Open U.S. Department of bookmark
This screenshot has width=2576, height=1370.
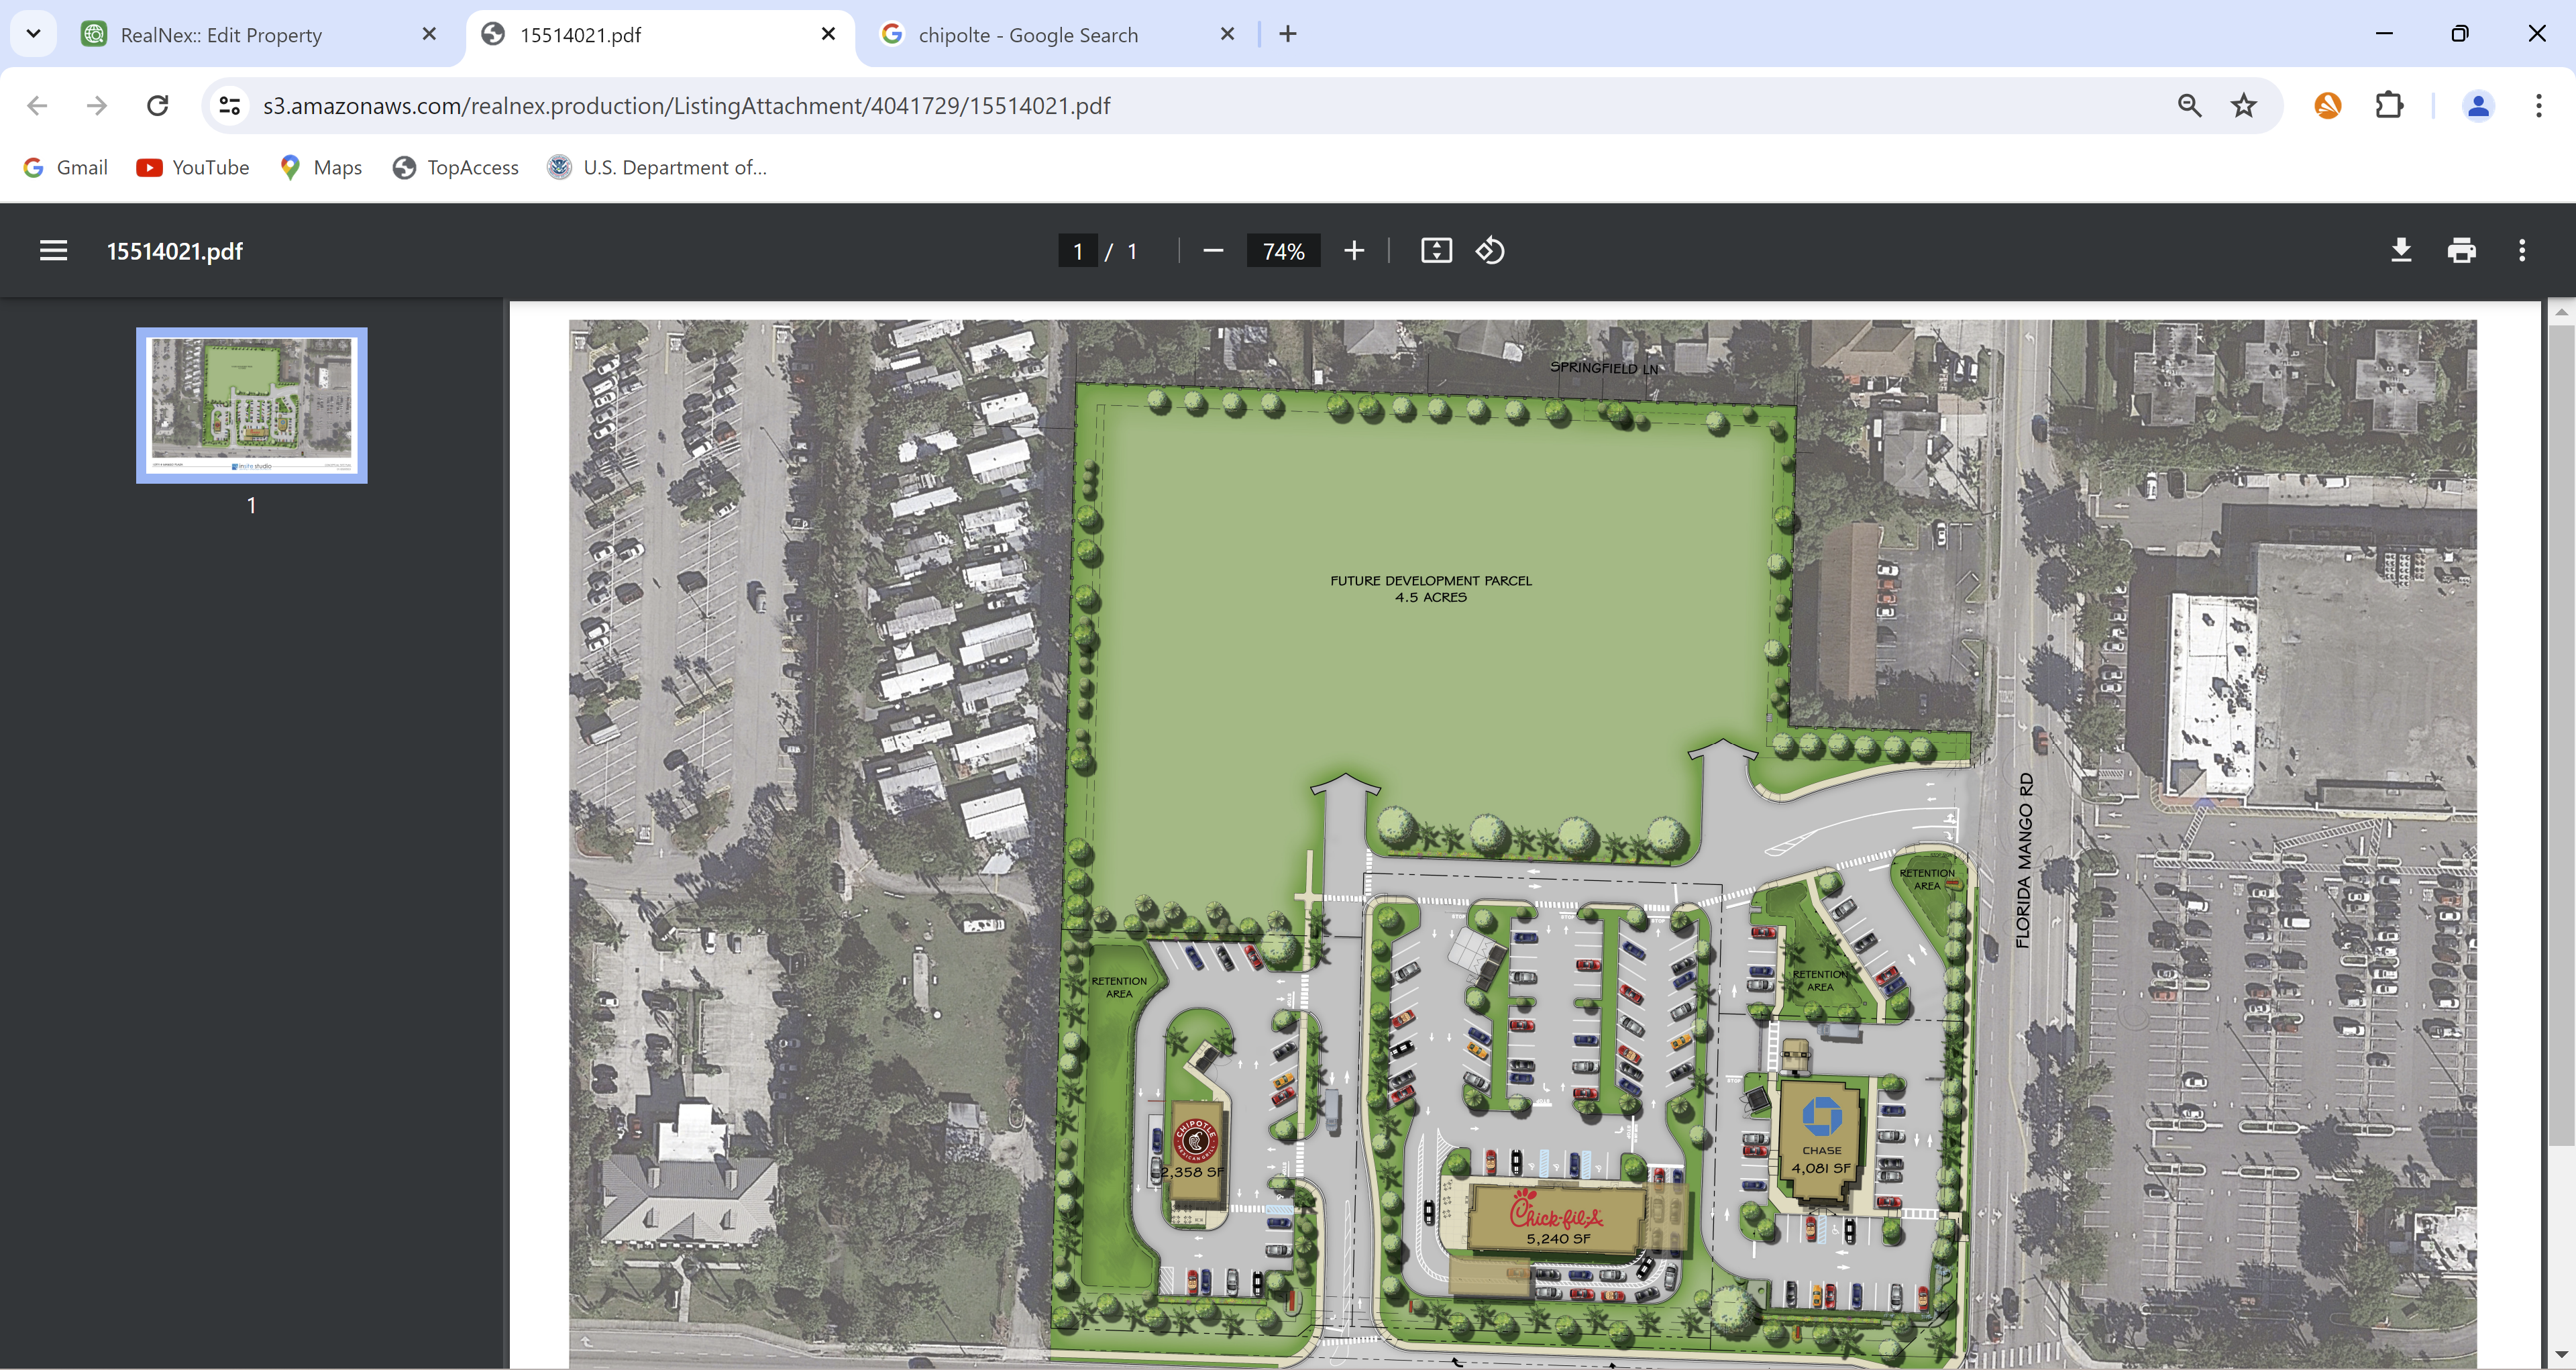tap(658, 168)
